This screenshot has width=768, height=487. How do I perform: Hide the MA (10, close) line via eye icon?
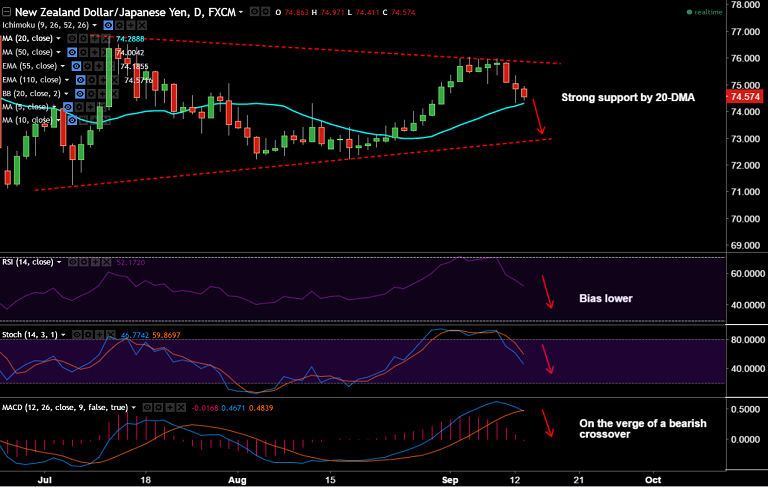pos(72,120)
